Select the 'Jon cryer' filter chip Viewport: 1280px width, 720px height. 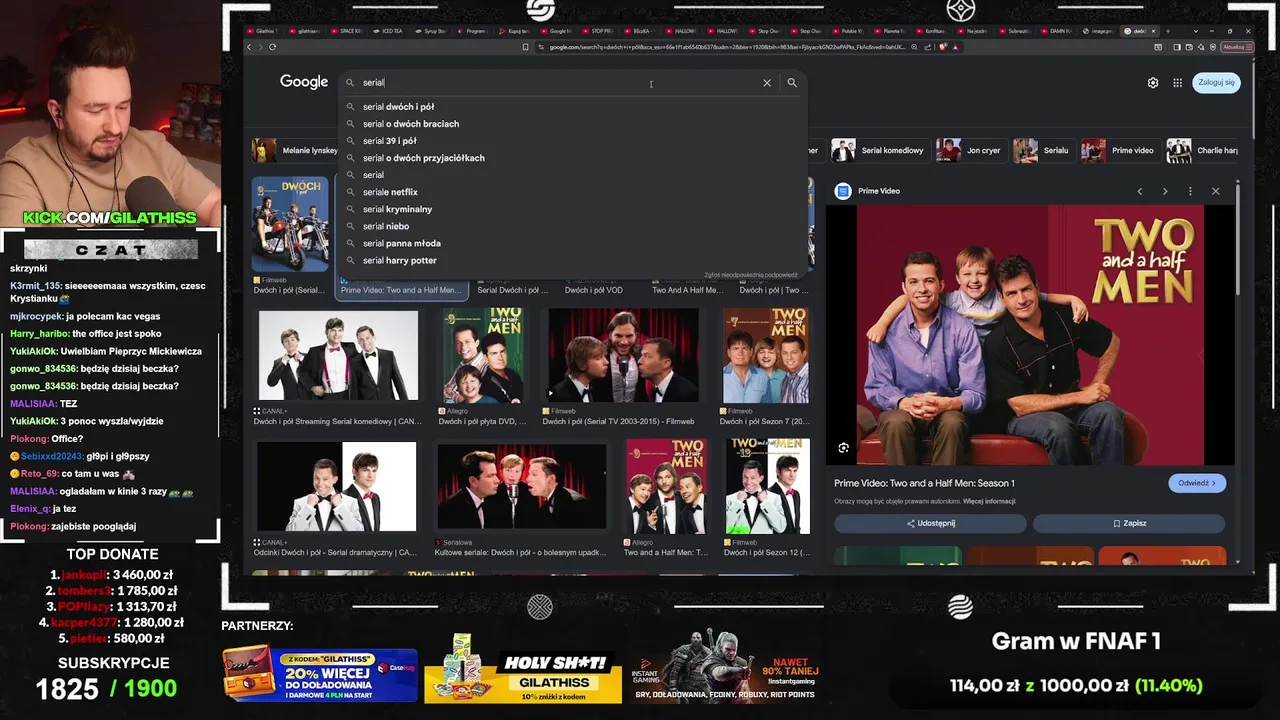970,151
